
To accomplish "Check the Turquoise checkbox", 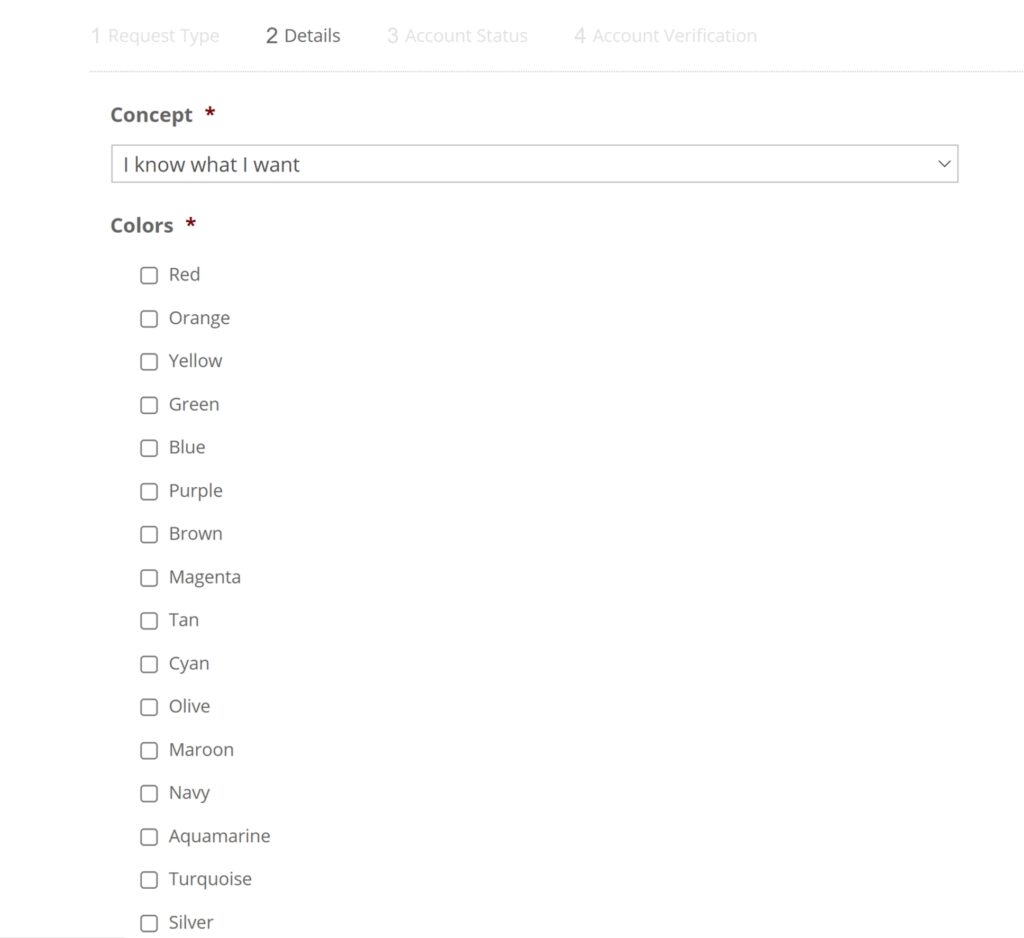I will click(149, 880).
